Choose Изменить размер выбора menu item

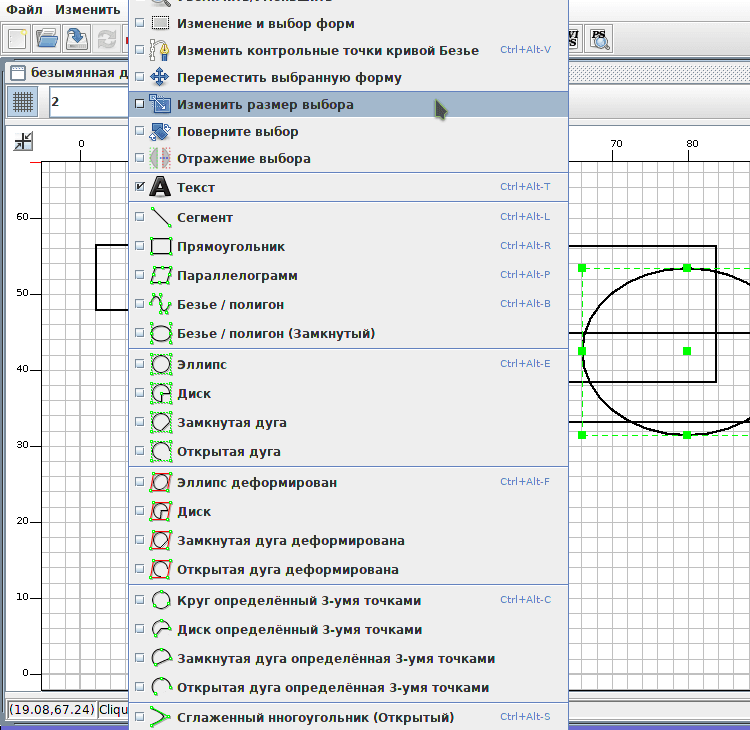pyautogui.click(x=349, y=104)
